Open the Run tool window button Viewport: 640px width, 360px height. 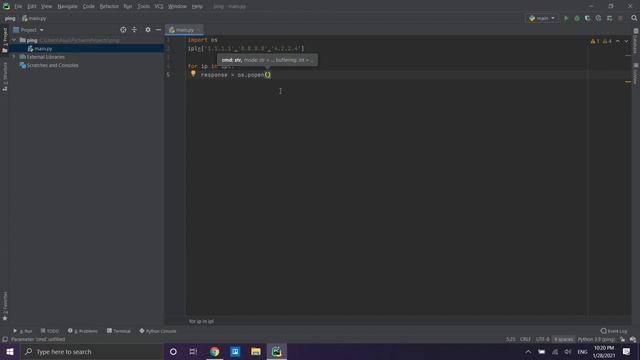pos(22,331)
